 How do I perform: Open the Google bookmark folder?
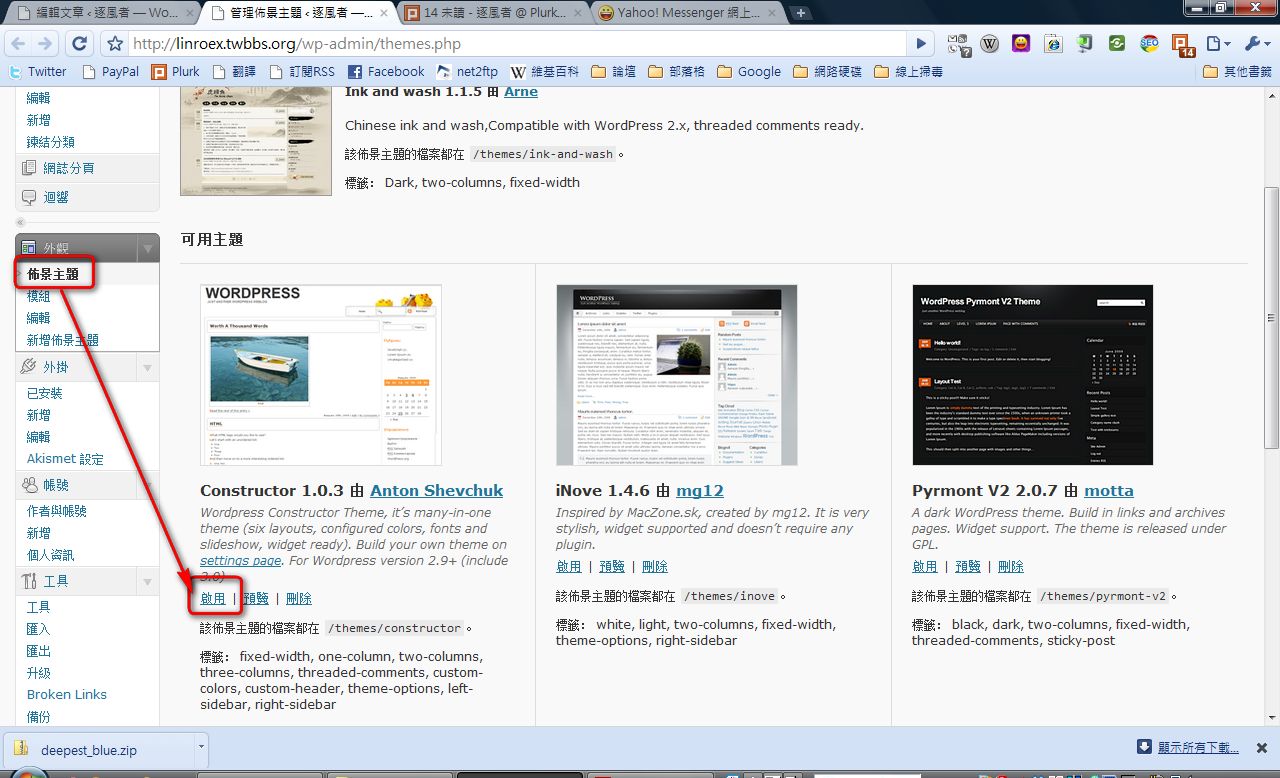point(749,72)
